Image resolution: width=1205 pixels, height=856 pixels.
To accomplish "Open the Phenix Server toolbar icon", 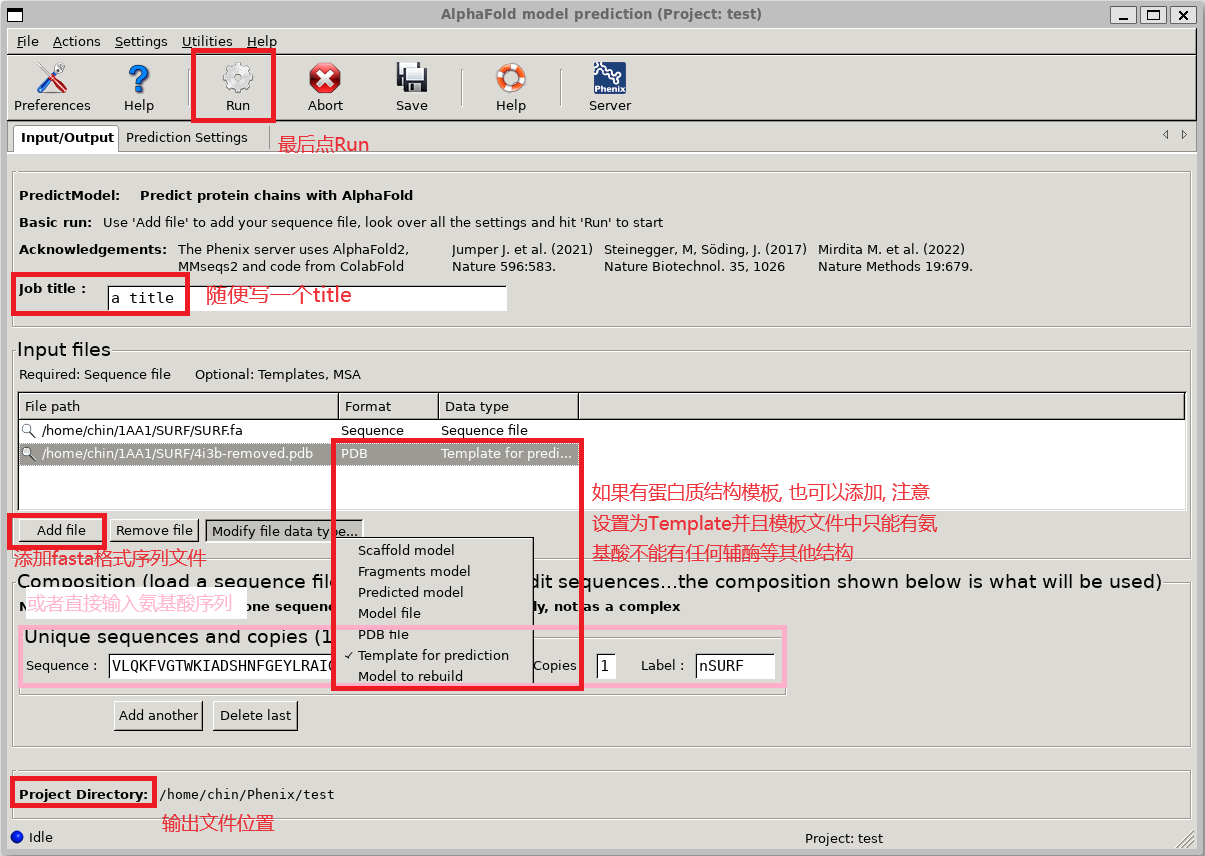I will [610, 87].
